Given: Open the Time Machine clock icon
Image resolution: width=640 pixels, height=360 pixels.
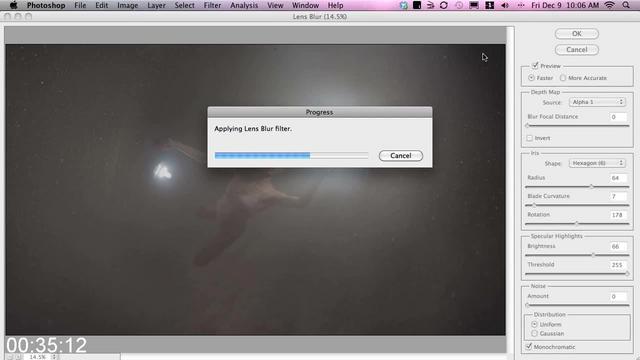Looking at the screenshot, I should [459, 5].
